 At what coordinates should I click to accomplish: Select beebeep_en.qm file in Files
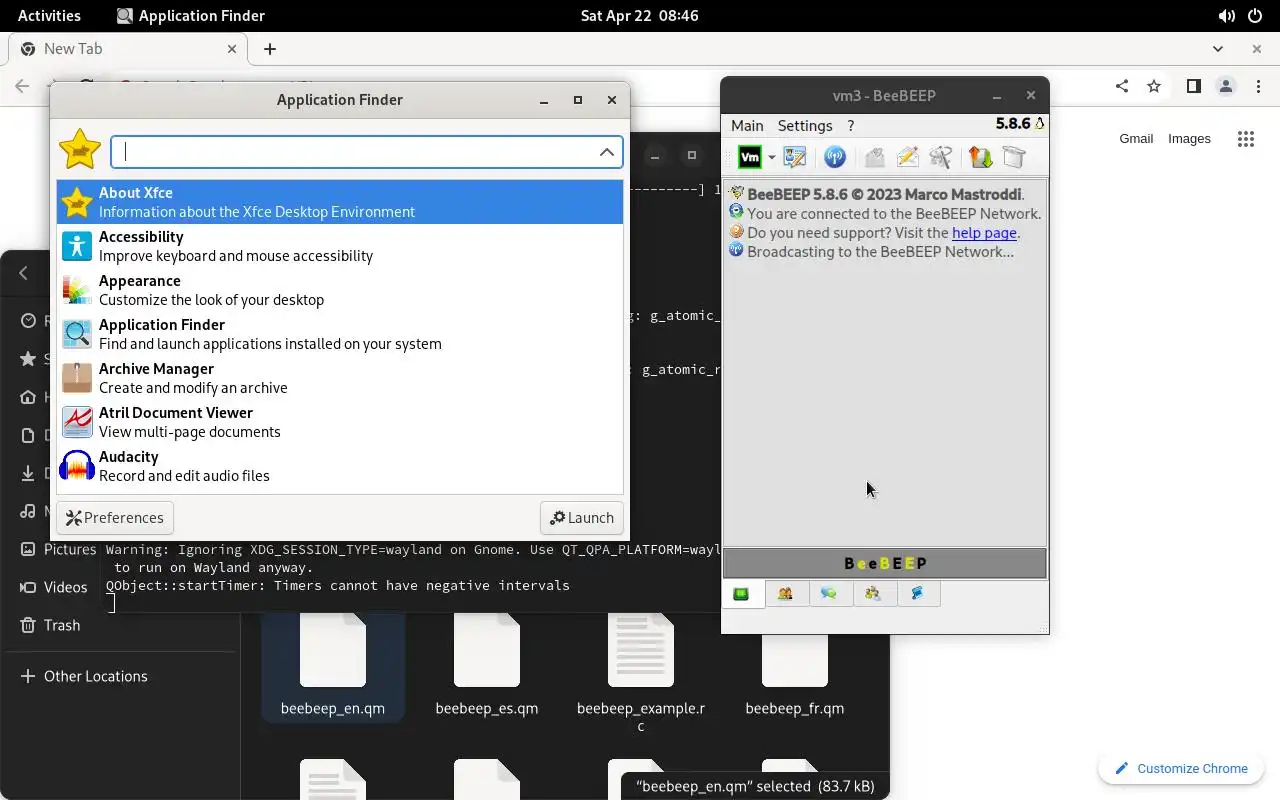333,667
